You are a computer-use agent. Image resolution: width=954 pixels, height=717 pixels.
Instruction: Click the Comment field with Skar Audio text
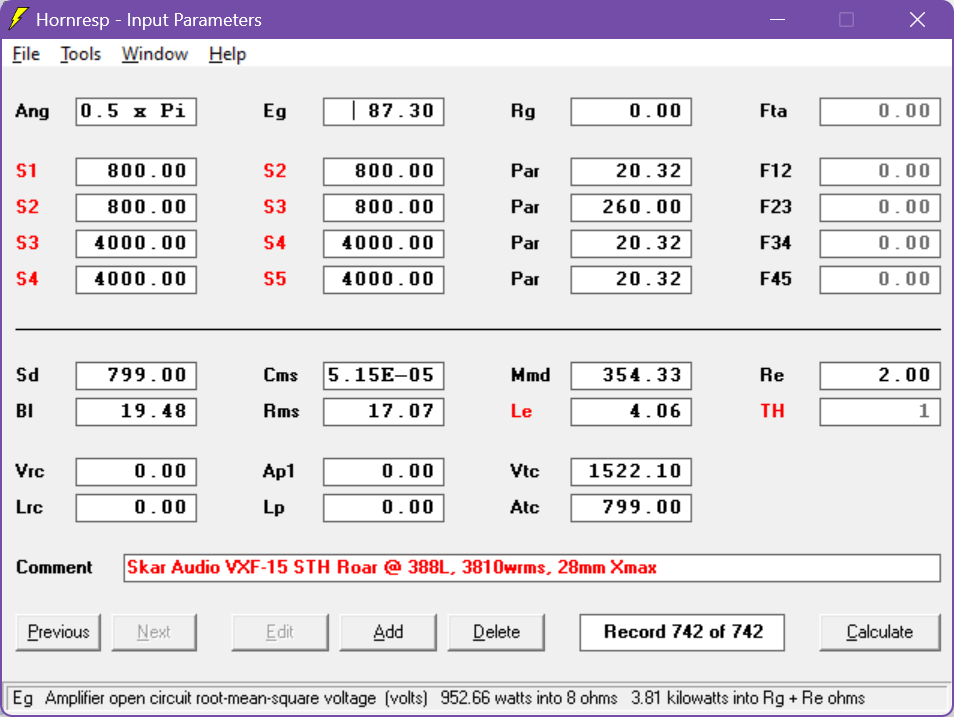click(532, 568)
